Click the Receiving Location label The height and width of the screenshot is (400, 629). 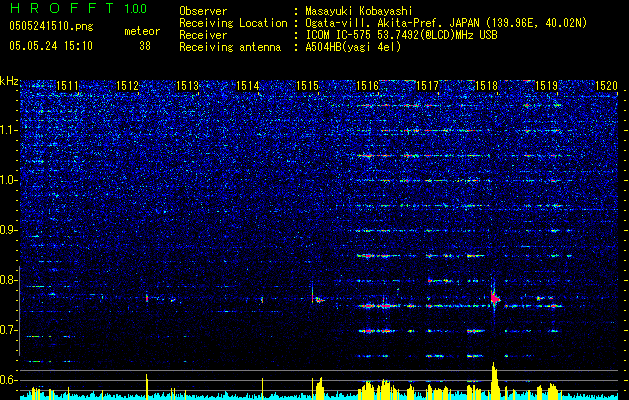pos(233,23)
